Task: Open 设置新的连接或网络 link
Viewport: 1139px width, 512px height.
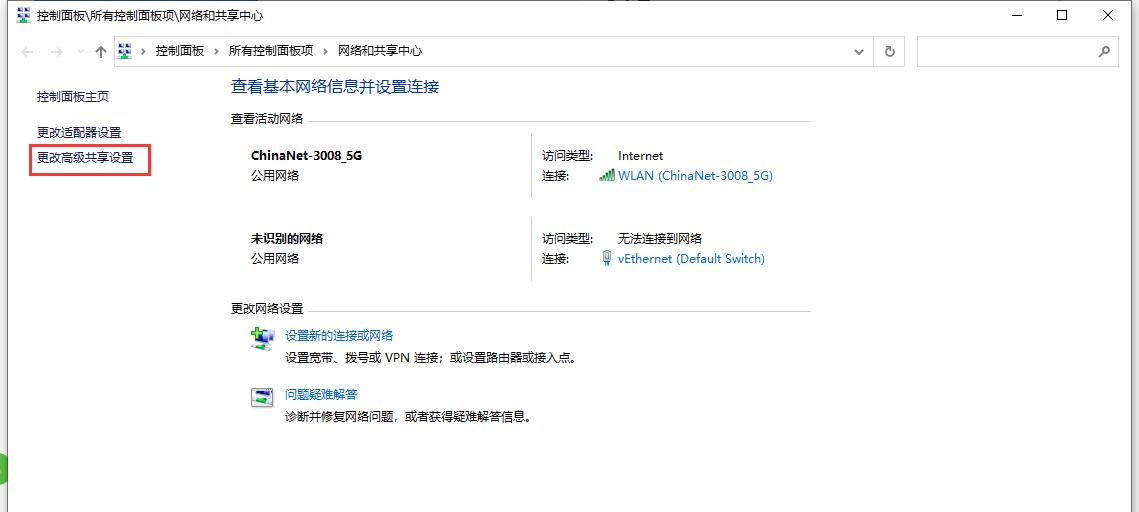Action: [339, 336]
